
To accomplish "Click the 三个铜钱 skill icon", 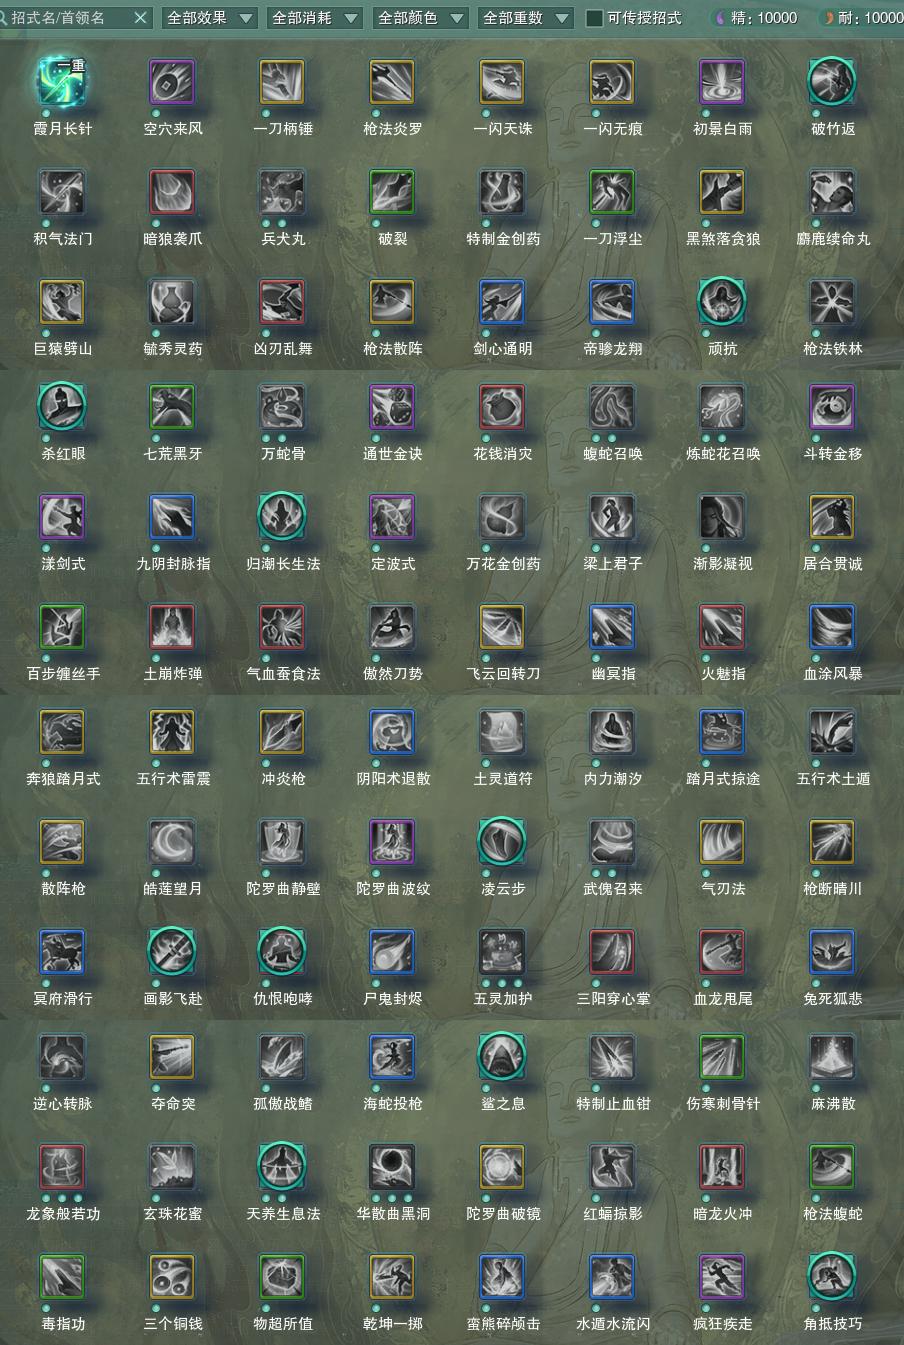I will pos(172,1277).
